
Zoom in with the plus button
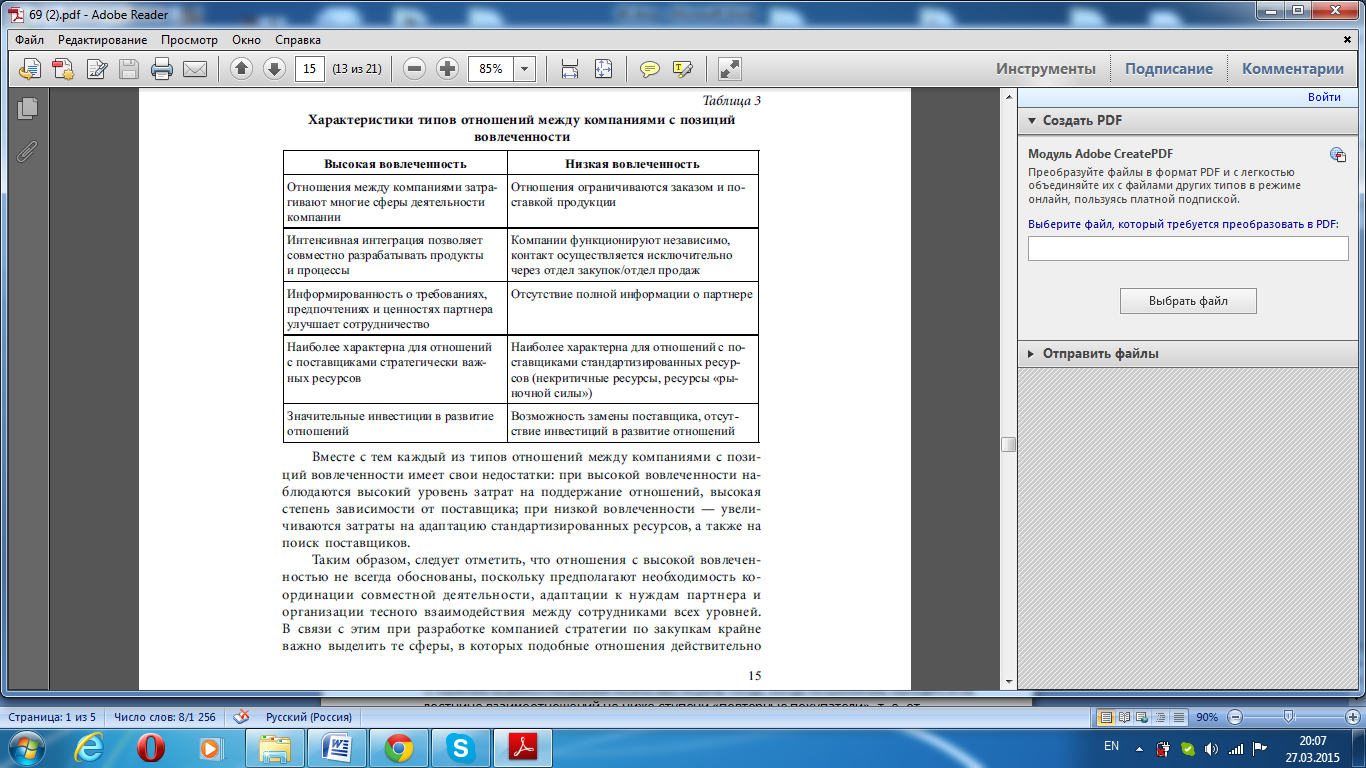point(448,69)
